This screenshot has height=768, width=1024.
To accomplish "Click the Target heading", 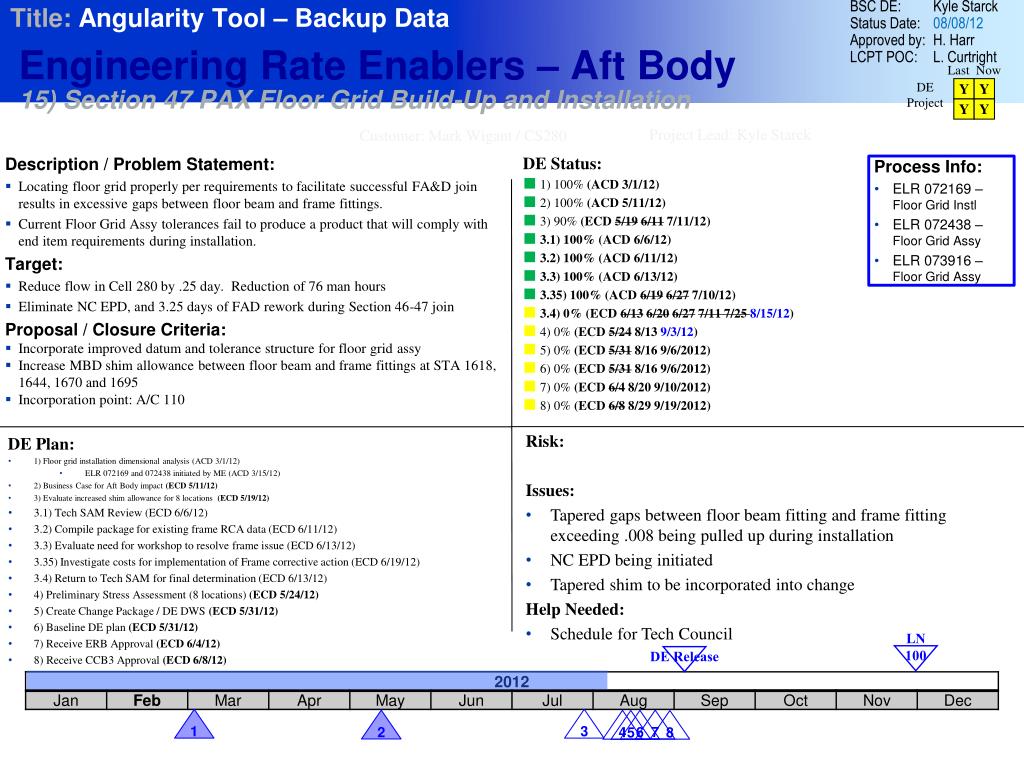I will [34, 264].
